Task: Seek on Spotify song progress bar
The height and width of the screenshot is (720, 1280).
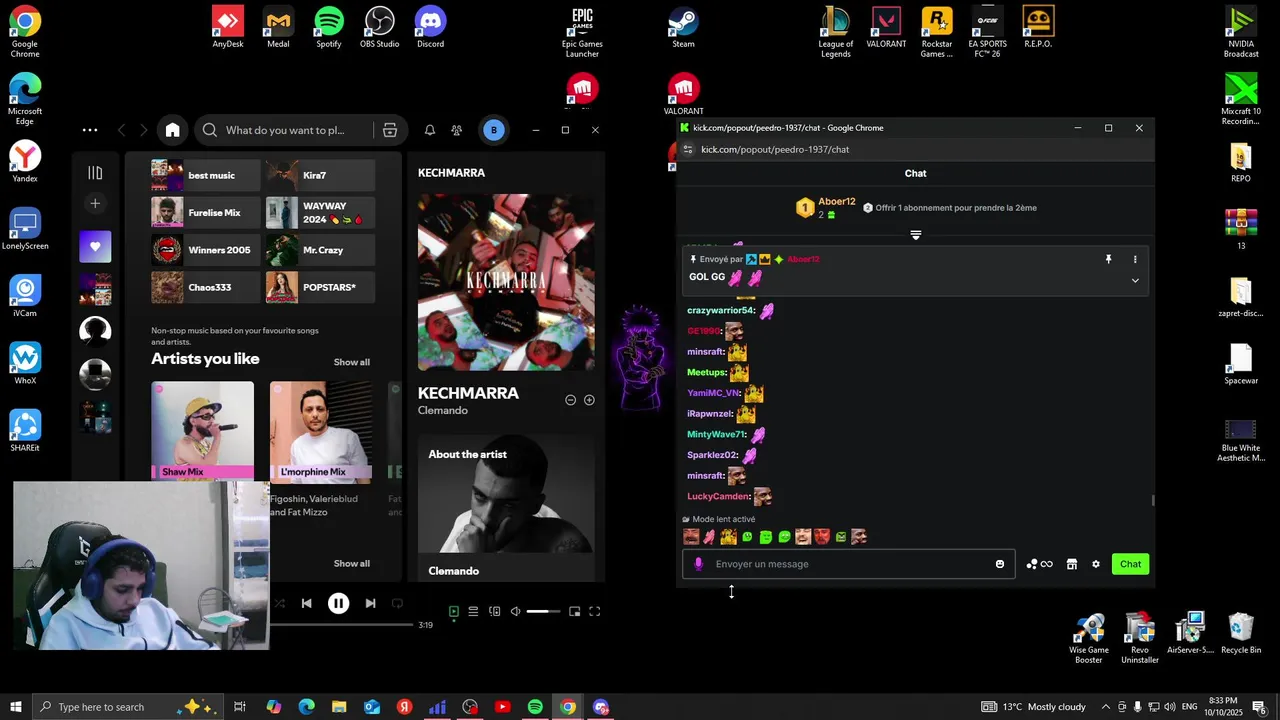Action: 342,625
